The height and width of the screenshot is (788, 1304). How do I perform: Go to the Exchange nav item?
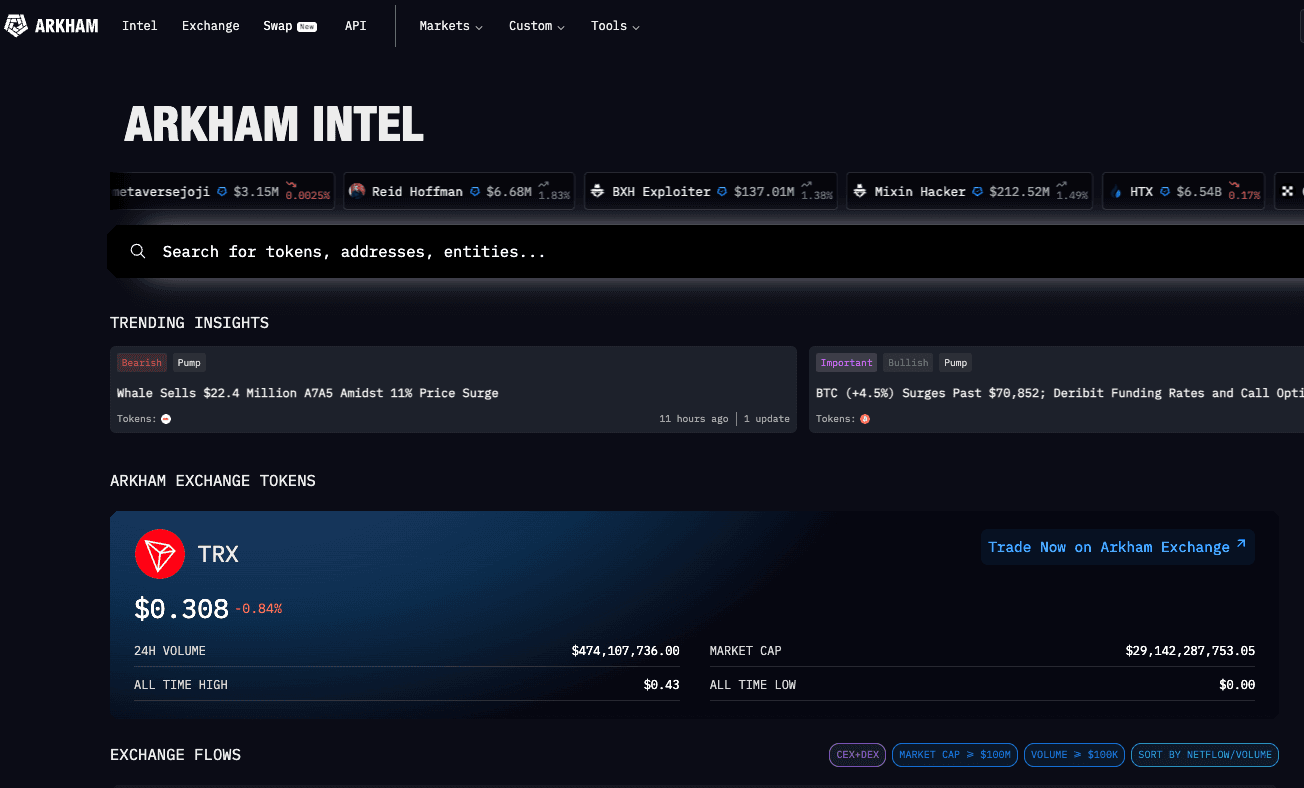tap(211, 26)
